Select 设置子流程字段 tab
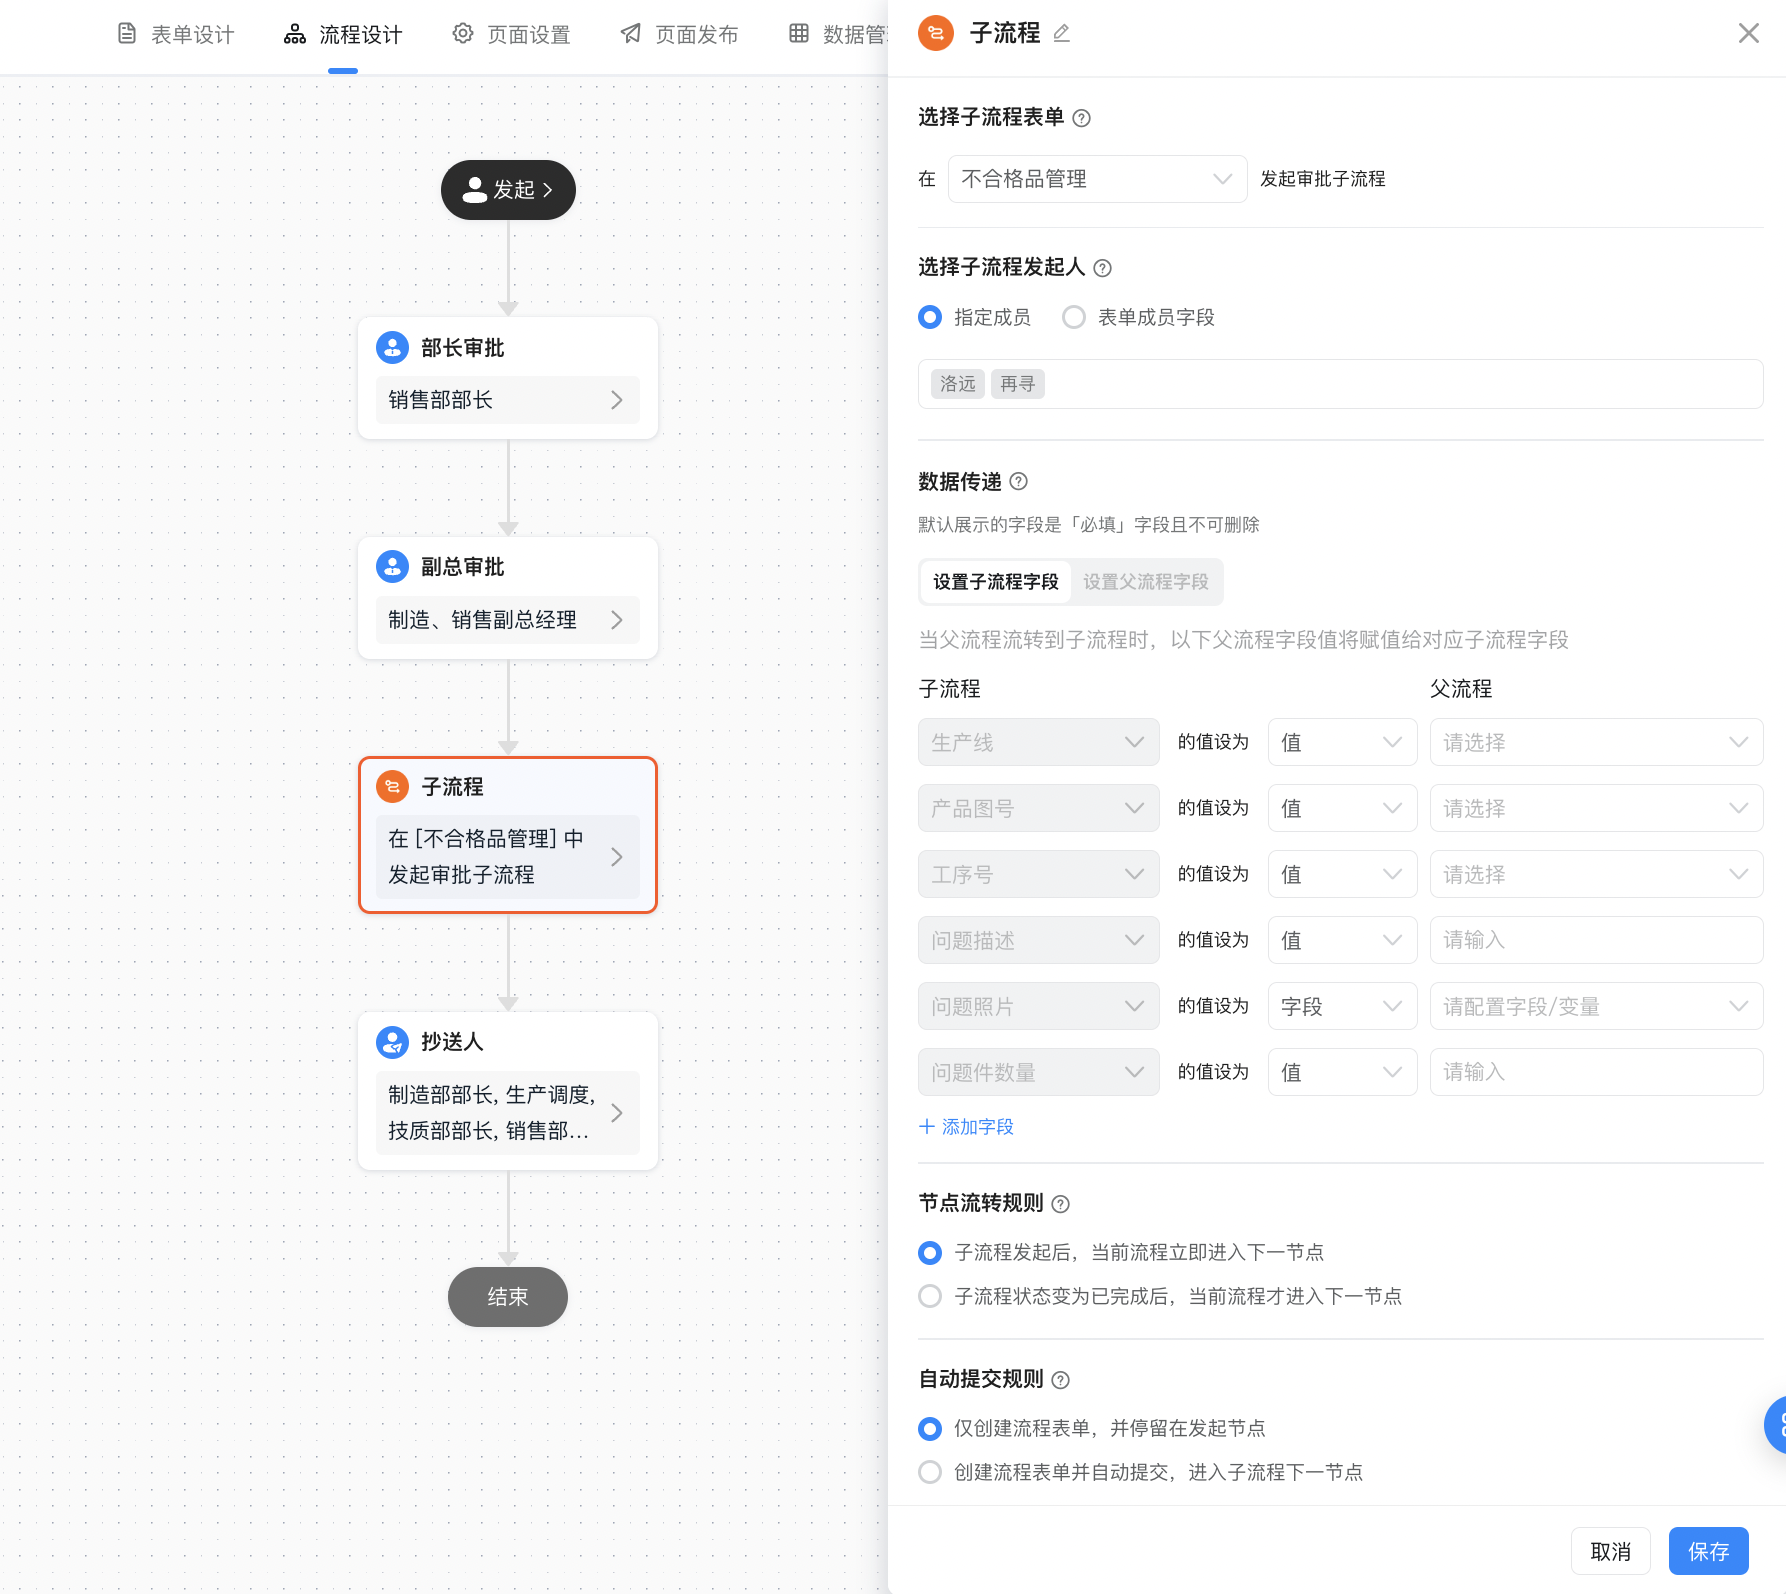The image size is (1786, 1594). point(996,582)
